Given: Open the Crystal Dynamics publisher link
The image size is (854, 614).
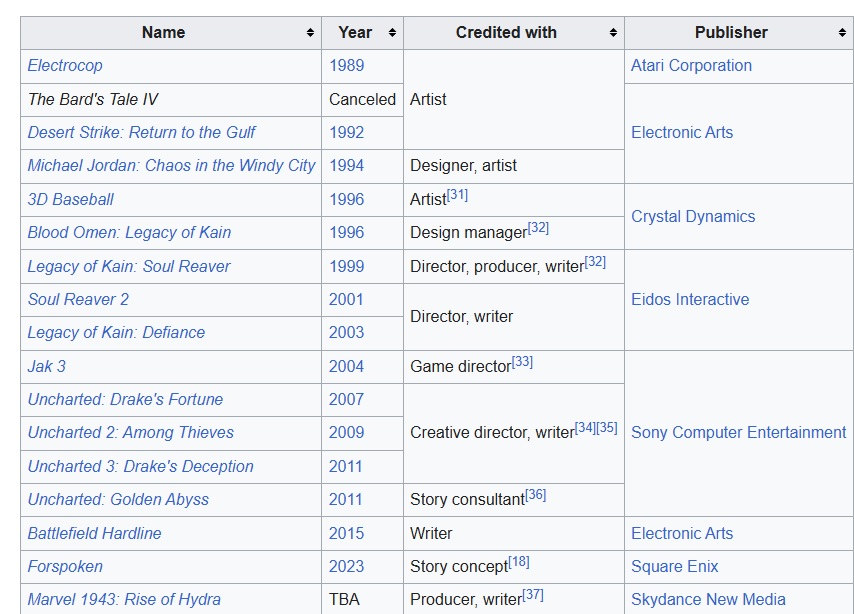Looking at the screenshot, I should (693, 216).
